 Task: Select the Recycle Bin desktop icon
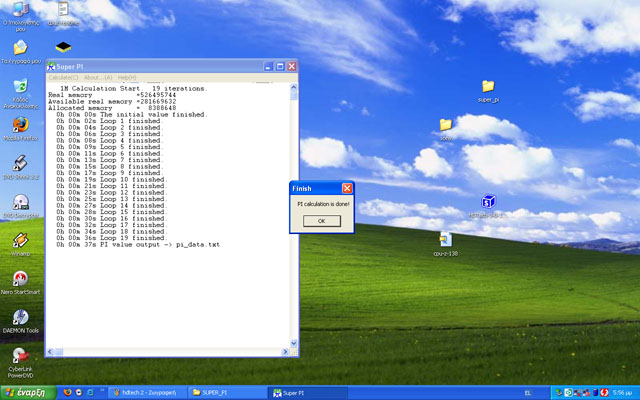click(x=20, y=93)
